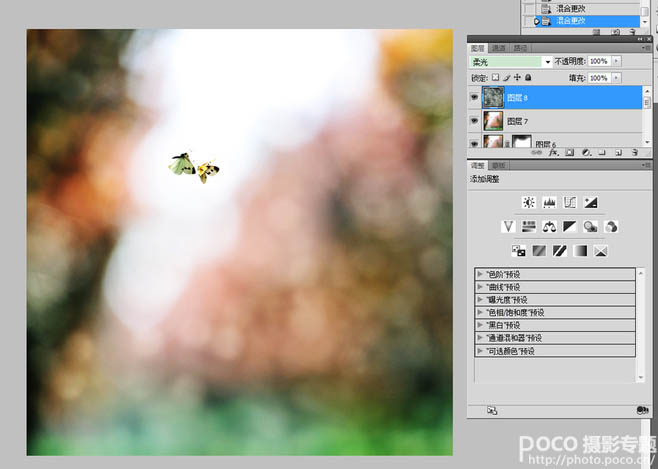
Task: Hide layer 图层 7 with eye icon
Action: 474,121
